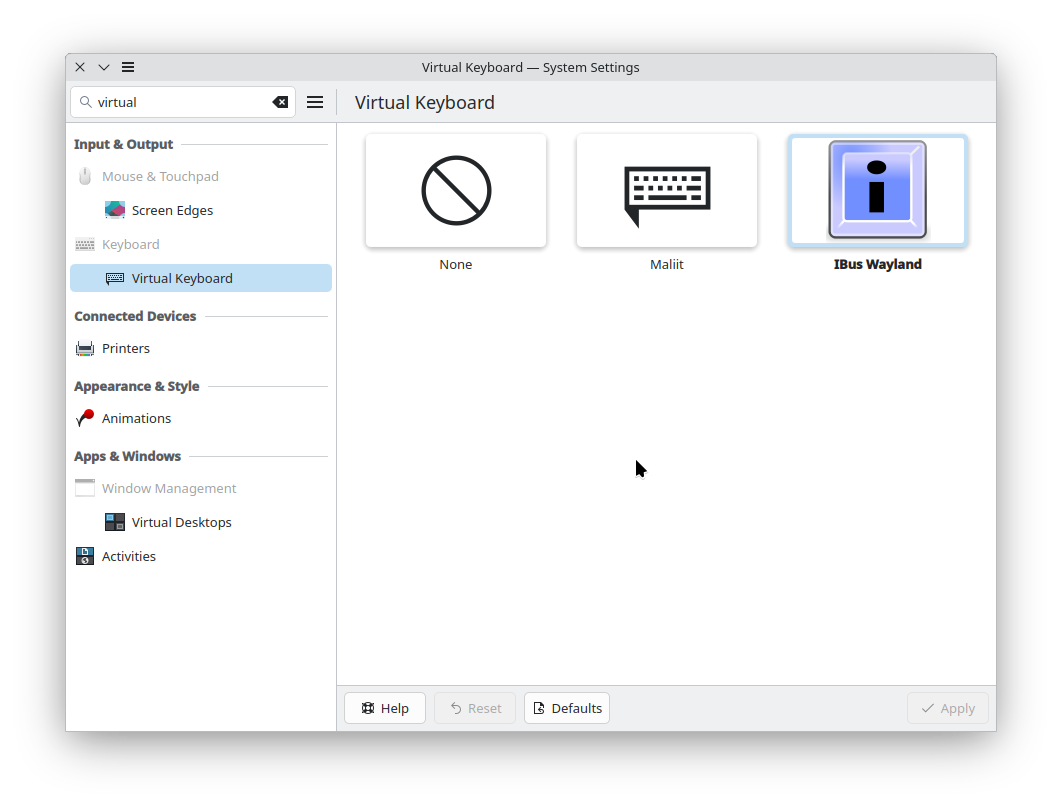Restore Defaults with the Defaults button
The height and width of the screenshot is (809, 1062).
(566, 708)
